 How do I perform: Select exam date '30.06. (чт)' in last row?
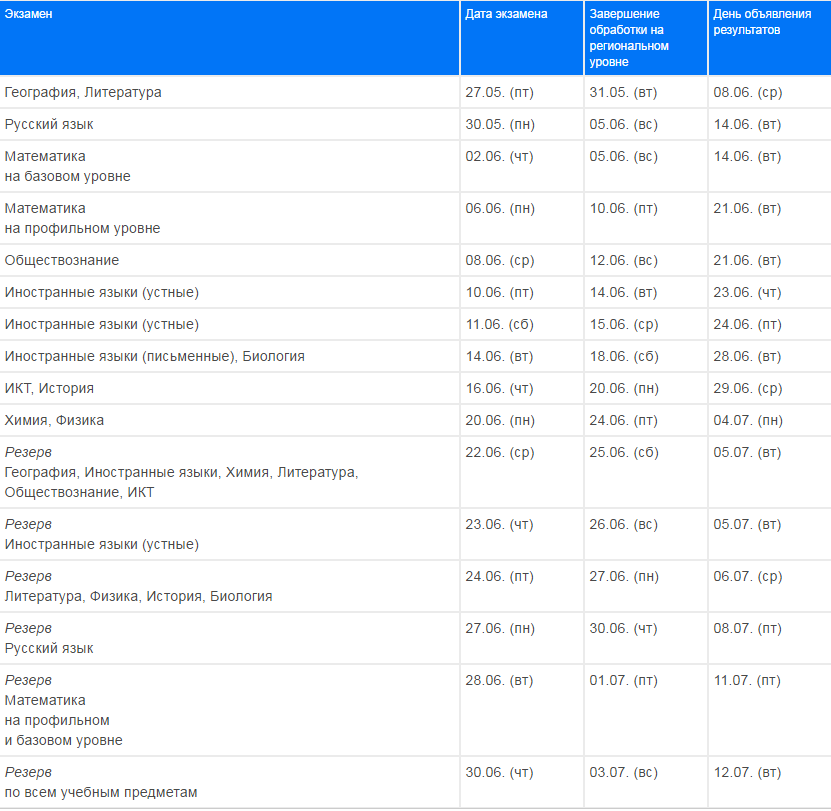pyautogui.click(x=521, y=782)
